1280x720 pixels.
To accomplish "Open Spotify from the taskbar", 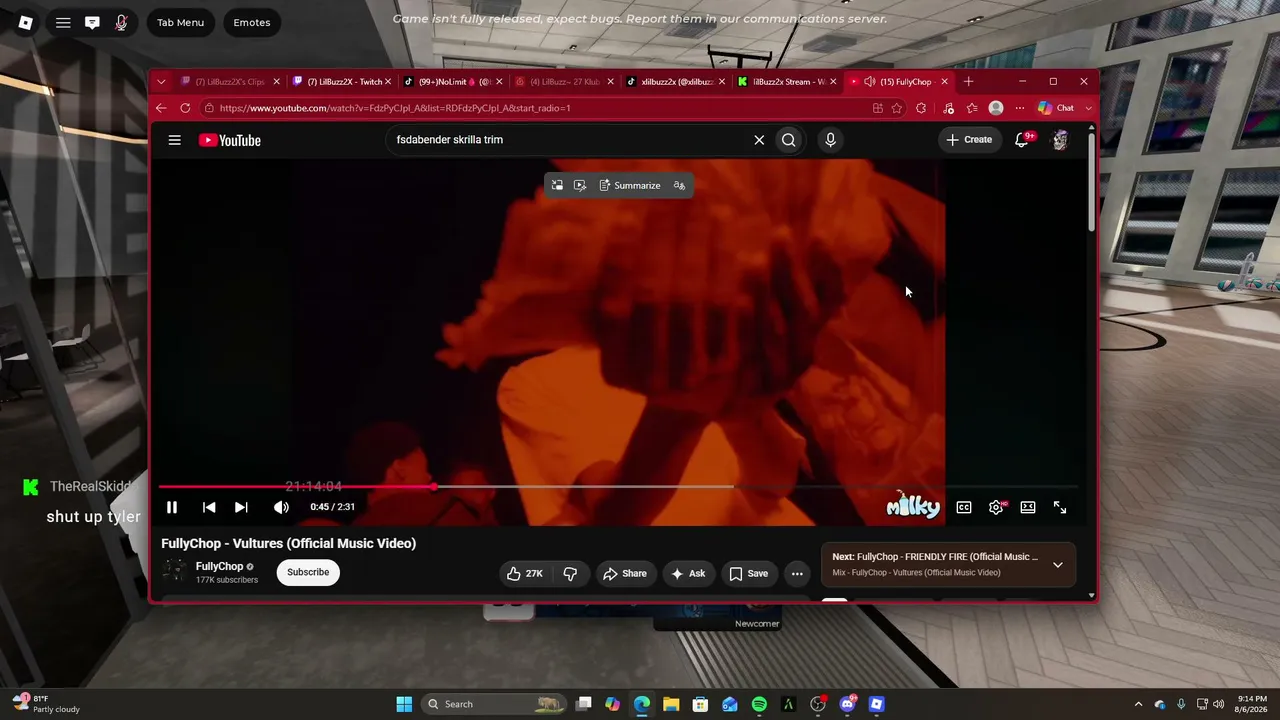I will coord(759,704).
